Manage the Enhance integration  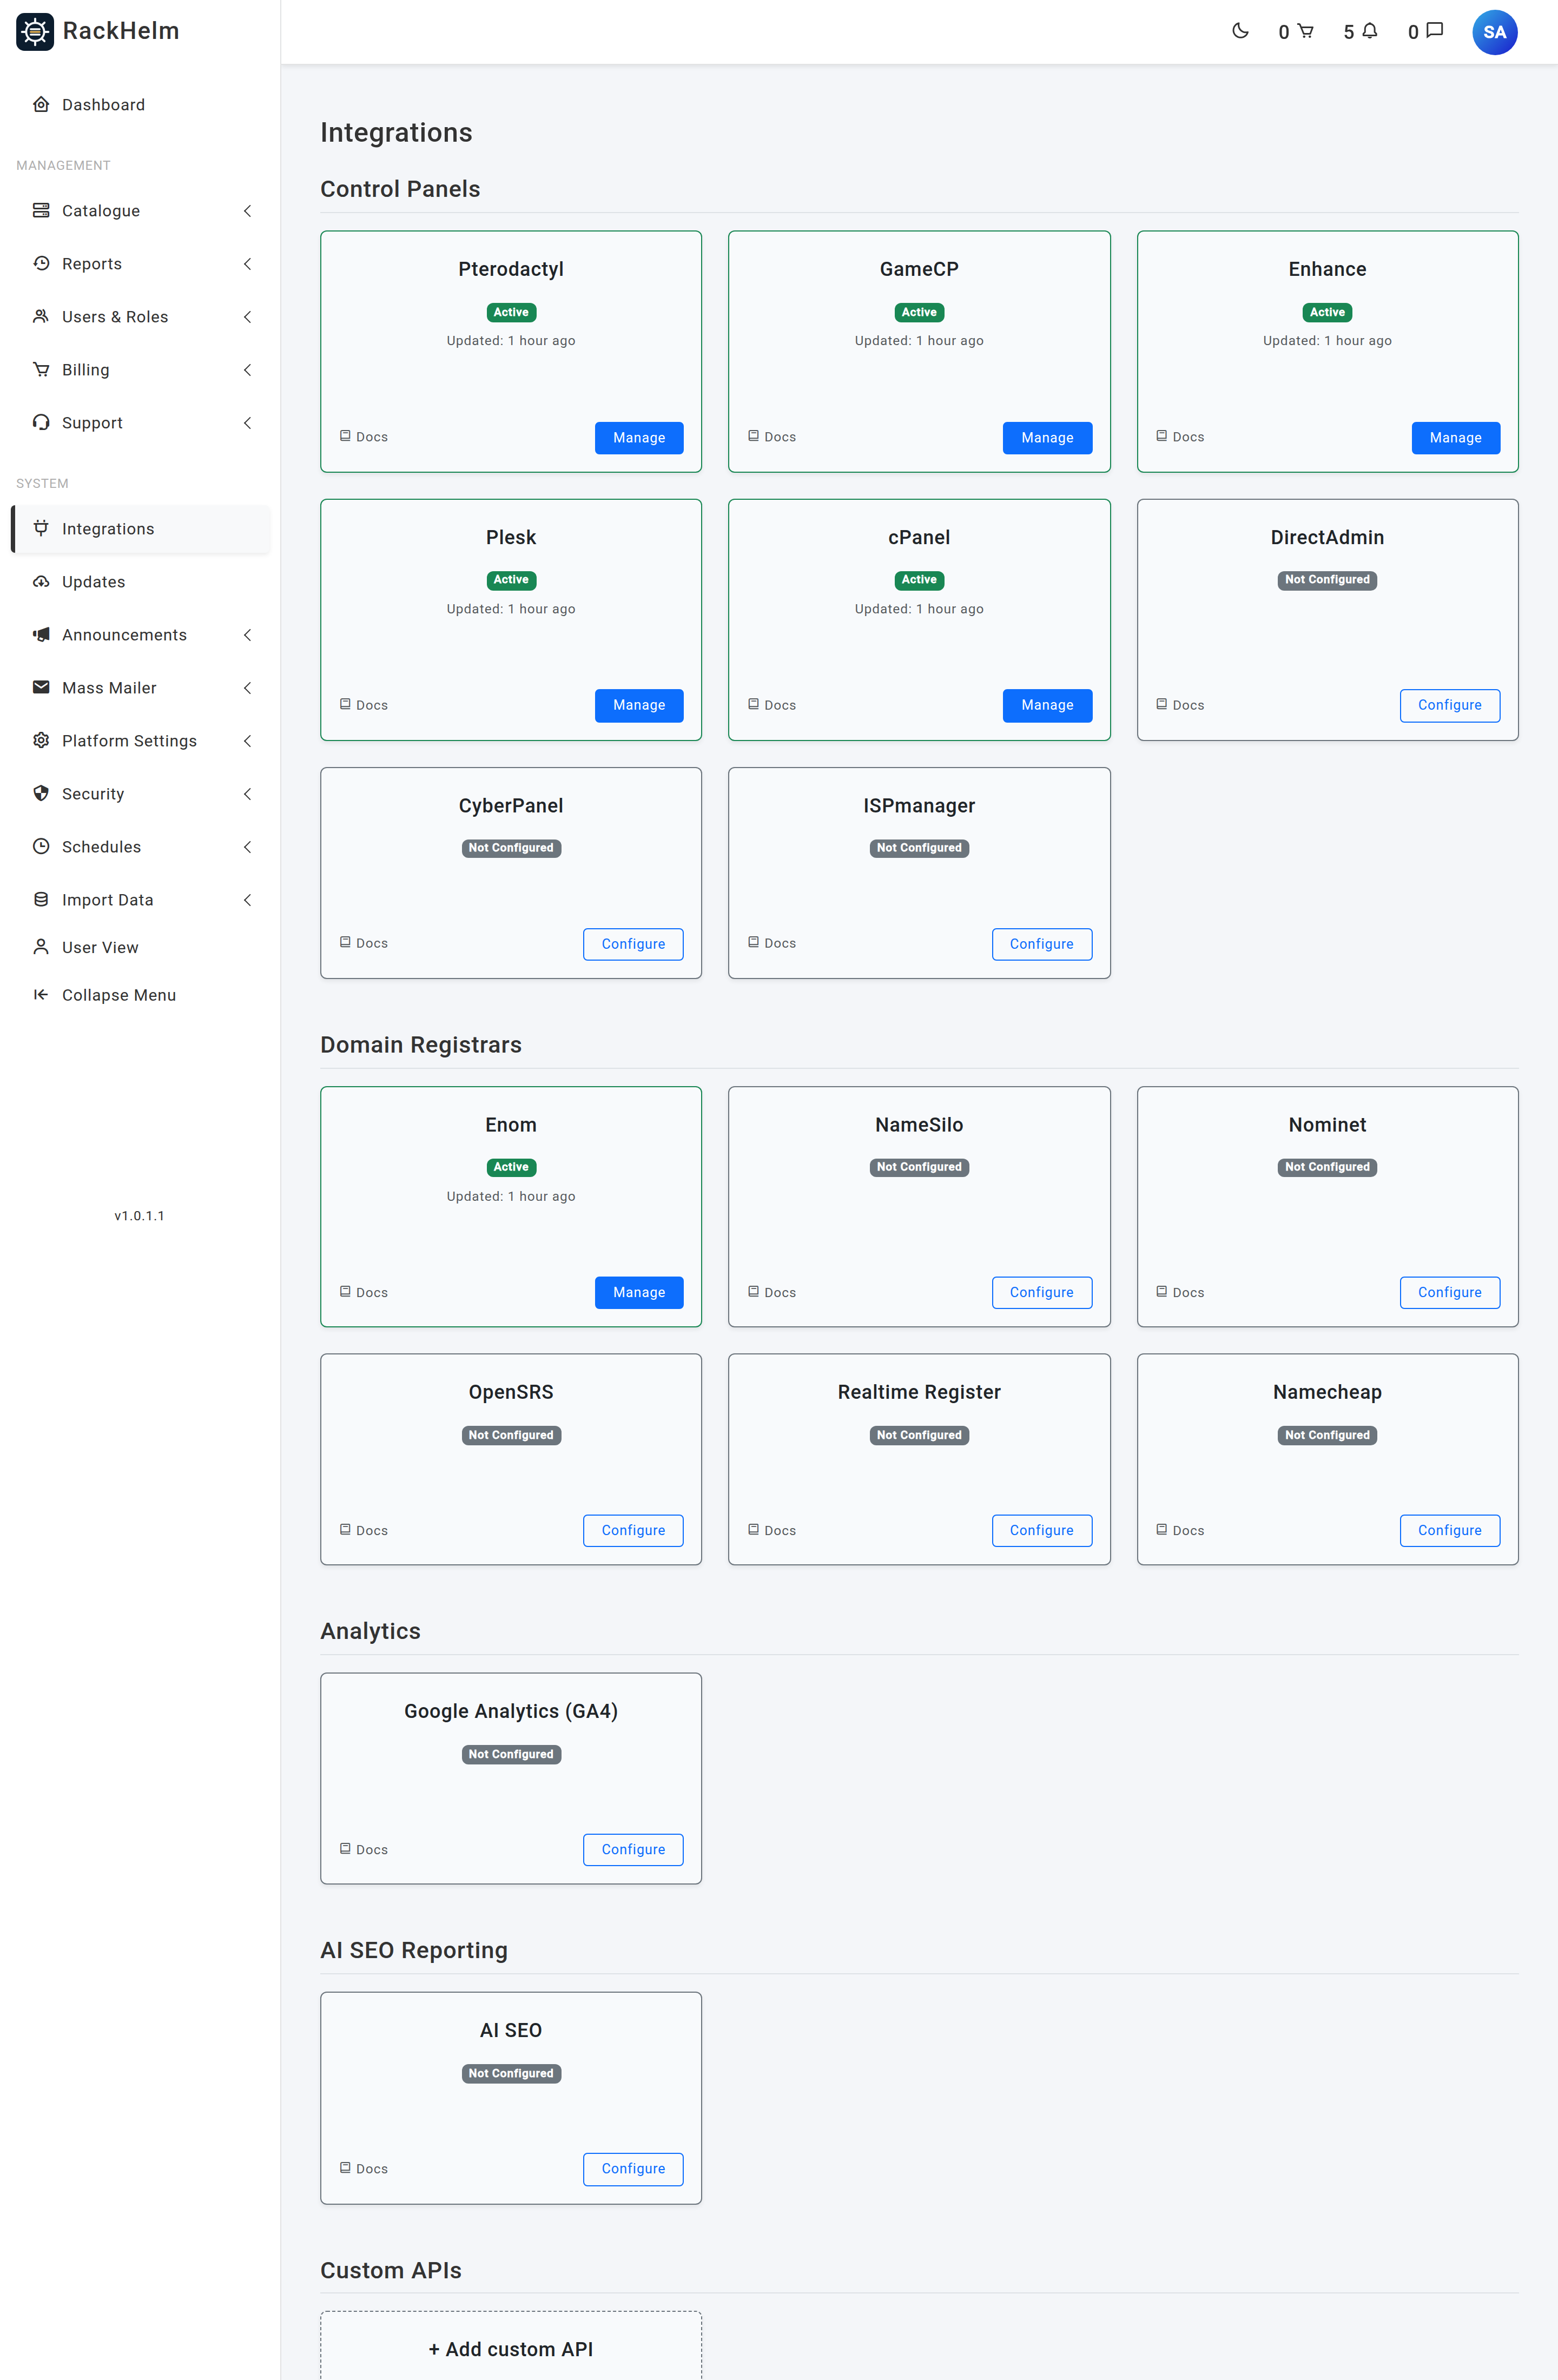click(x=1455, y=438)
